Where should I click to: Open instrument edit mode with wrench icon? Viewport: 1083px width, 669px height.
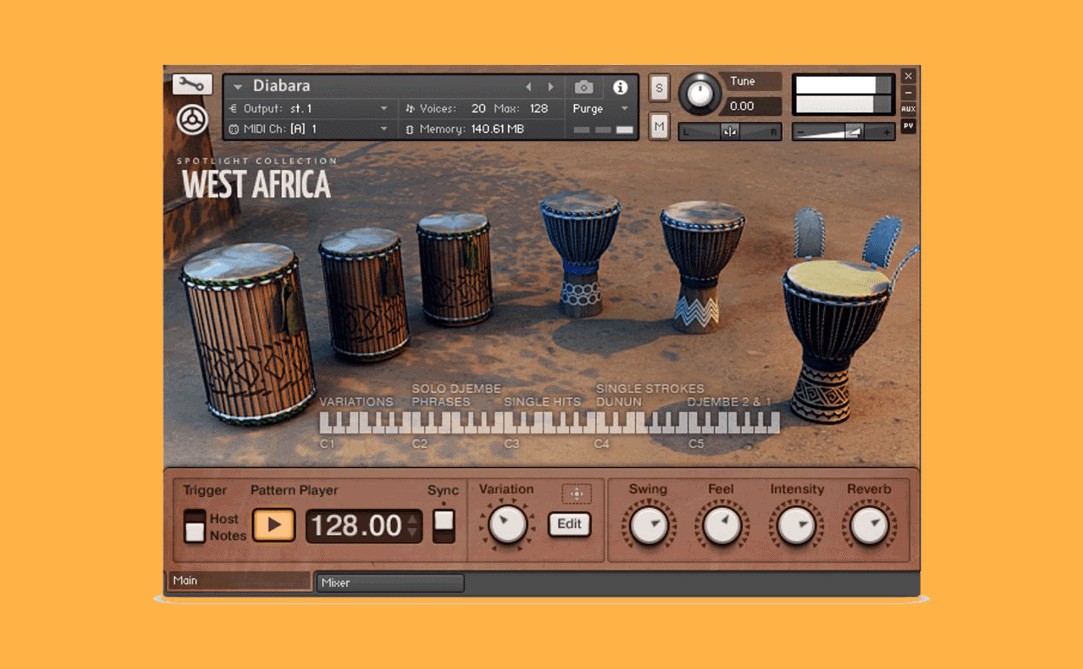[x=192, y=85]
